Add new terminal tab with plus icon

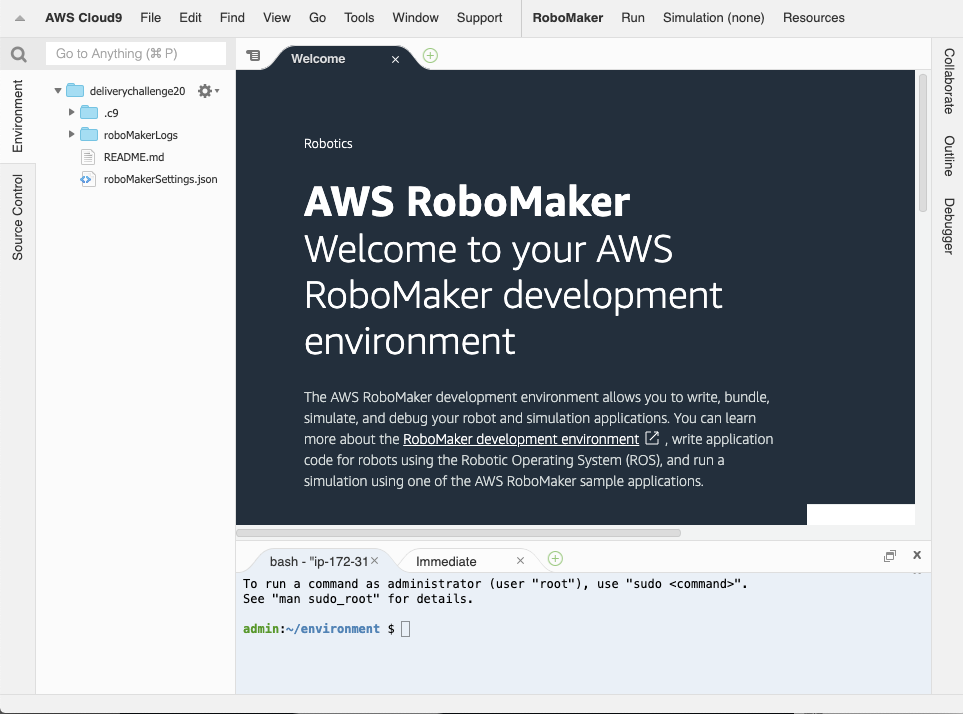click(555, 559)
